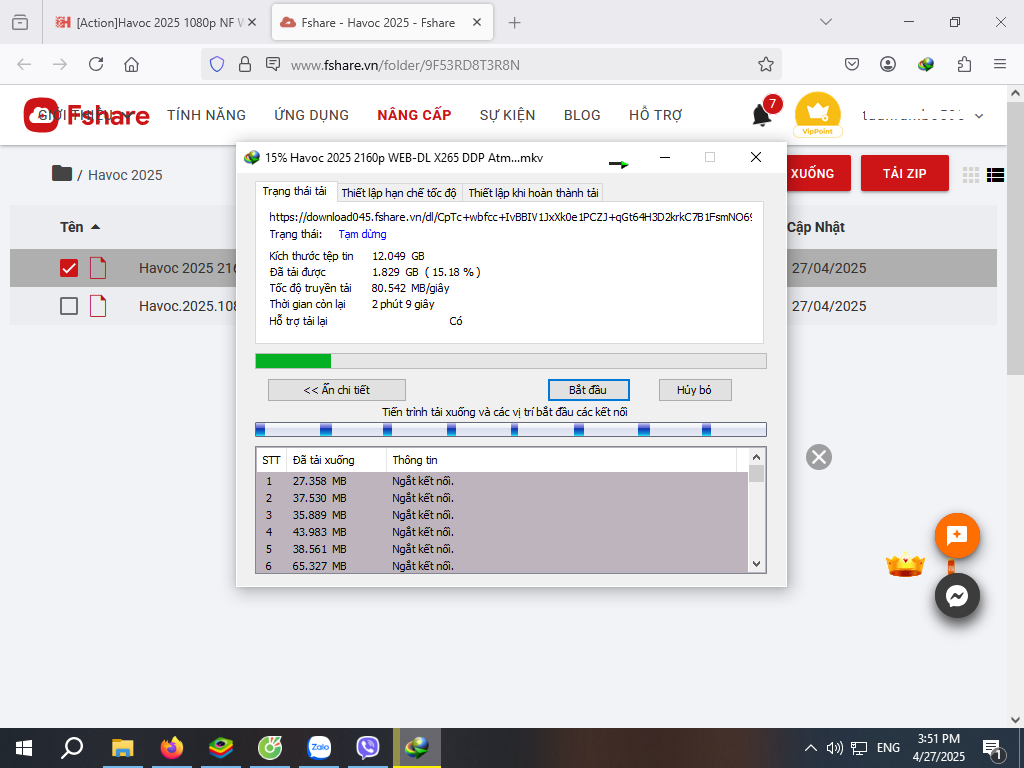
Task: Open the IDM extension icon in toolbar
Action: [925, 64]
